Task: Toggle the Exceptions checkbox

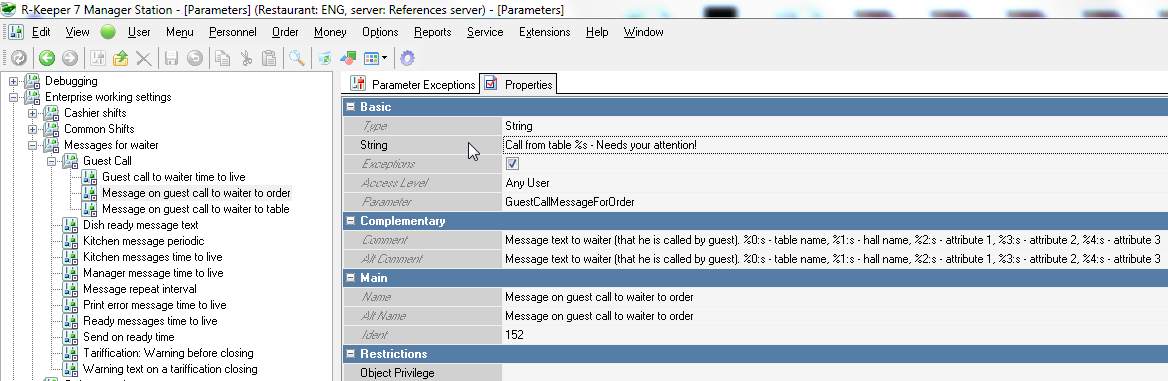Action: pyautogui.click(x=512, y=163)
